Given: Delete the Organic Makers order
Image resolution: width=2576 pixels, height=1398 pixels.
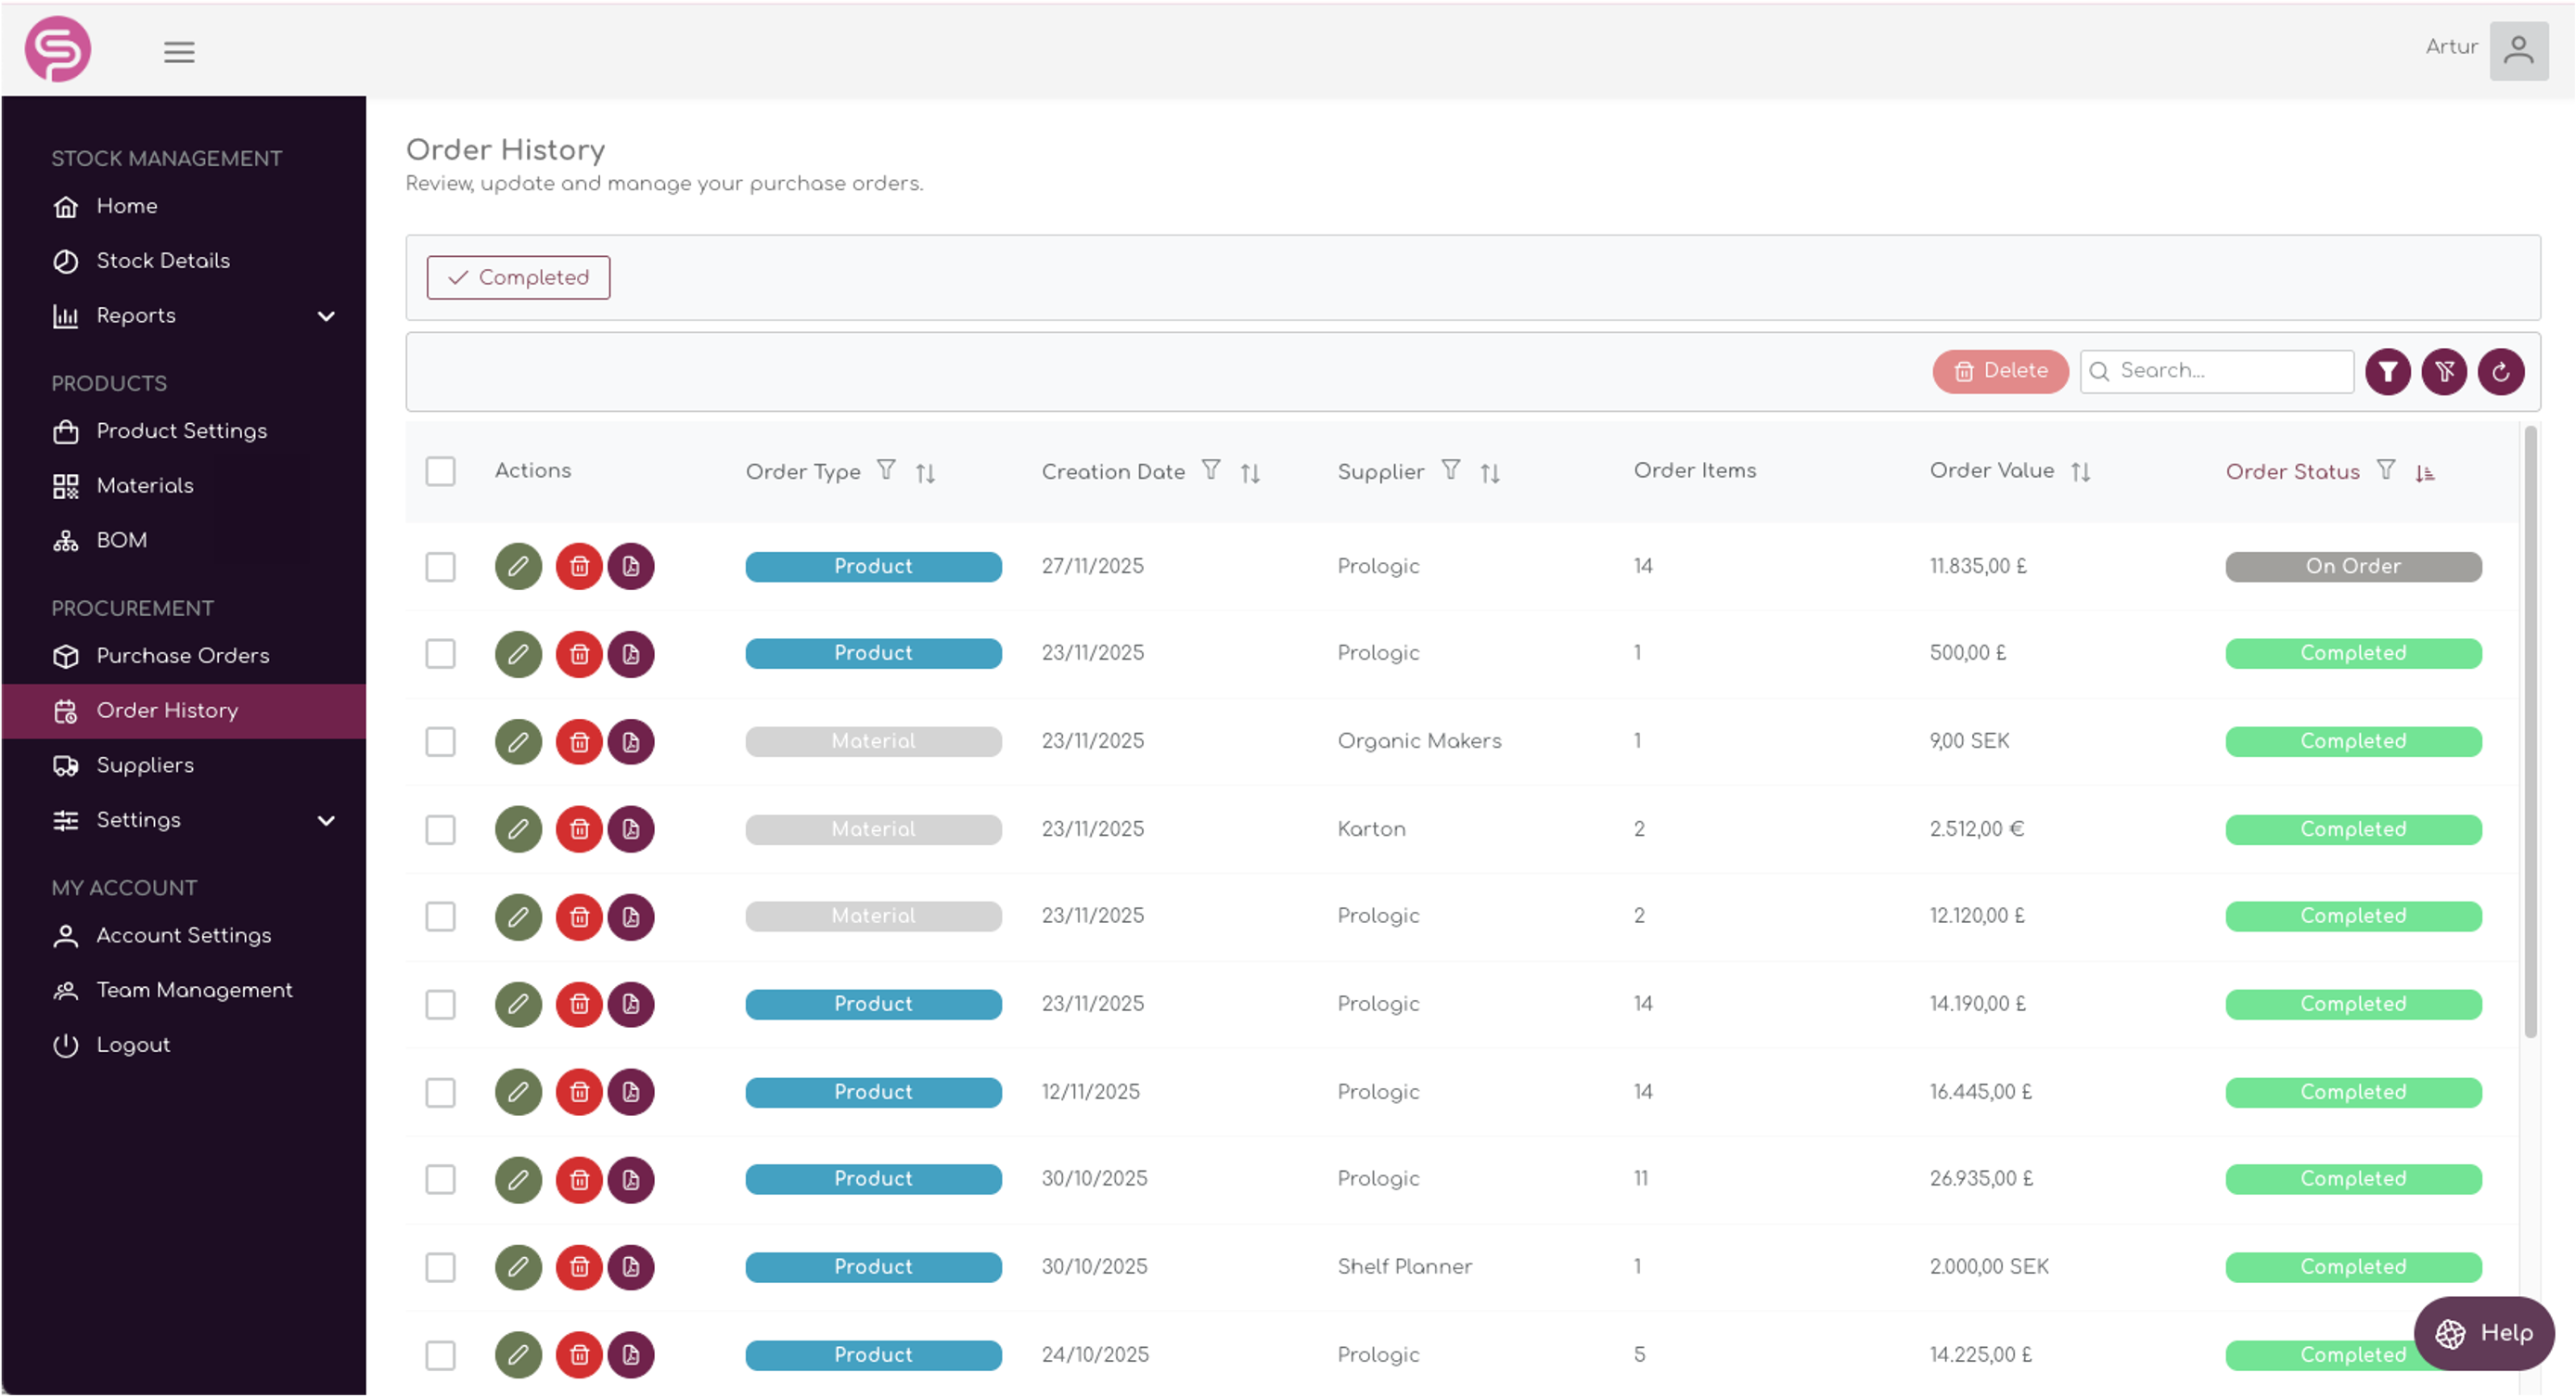Looking at the screenshot, I should point(579,741).
